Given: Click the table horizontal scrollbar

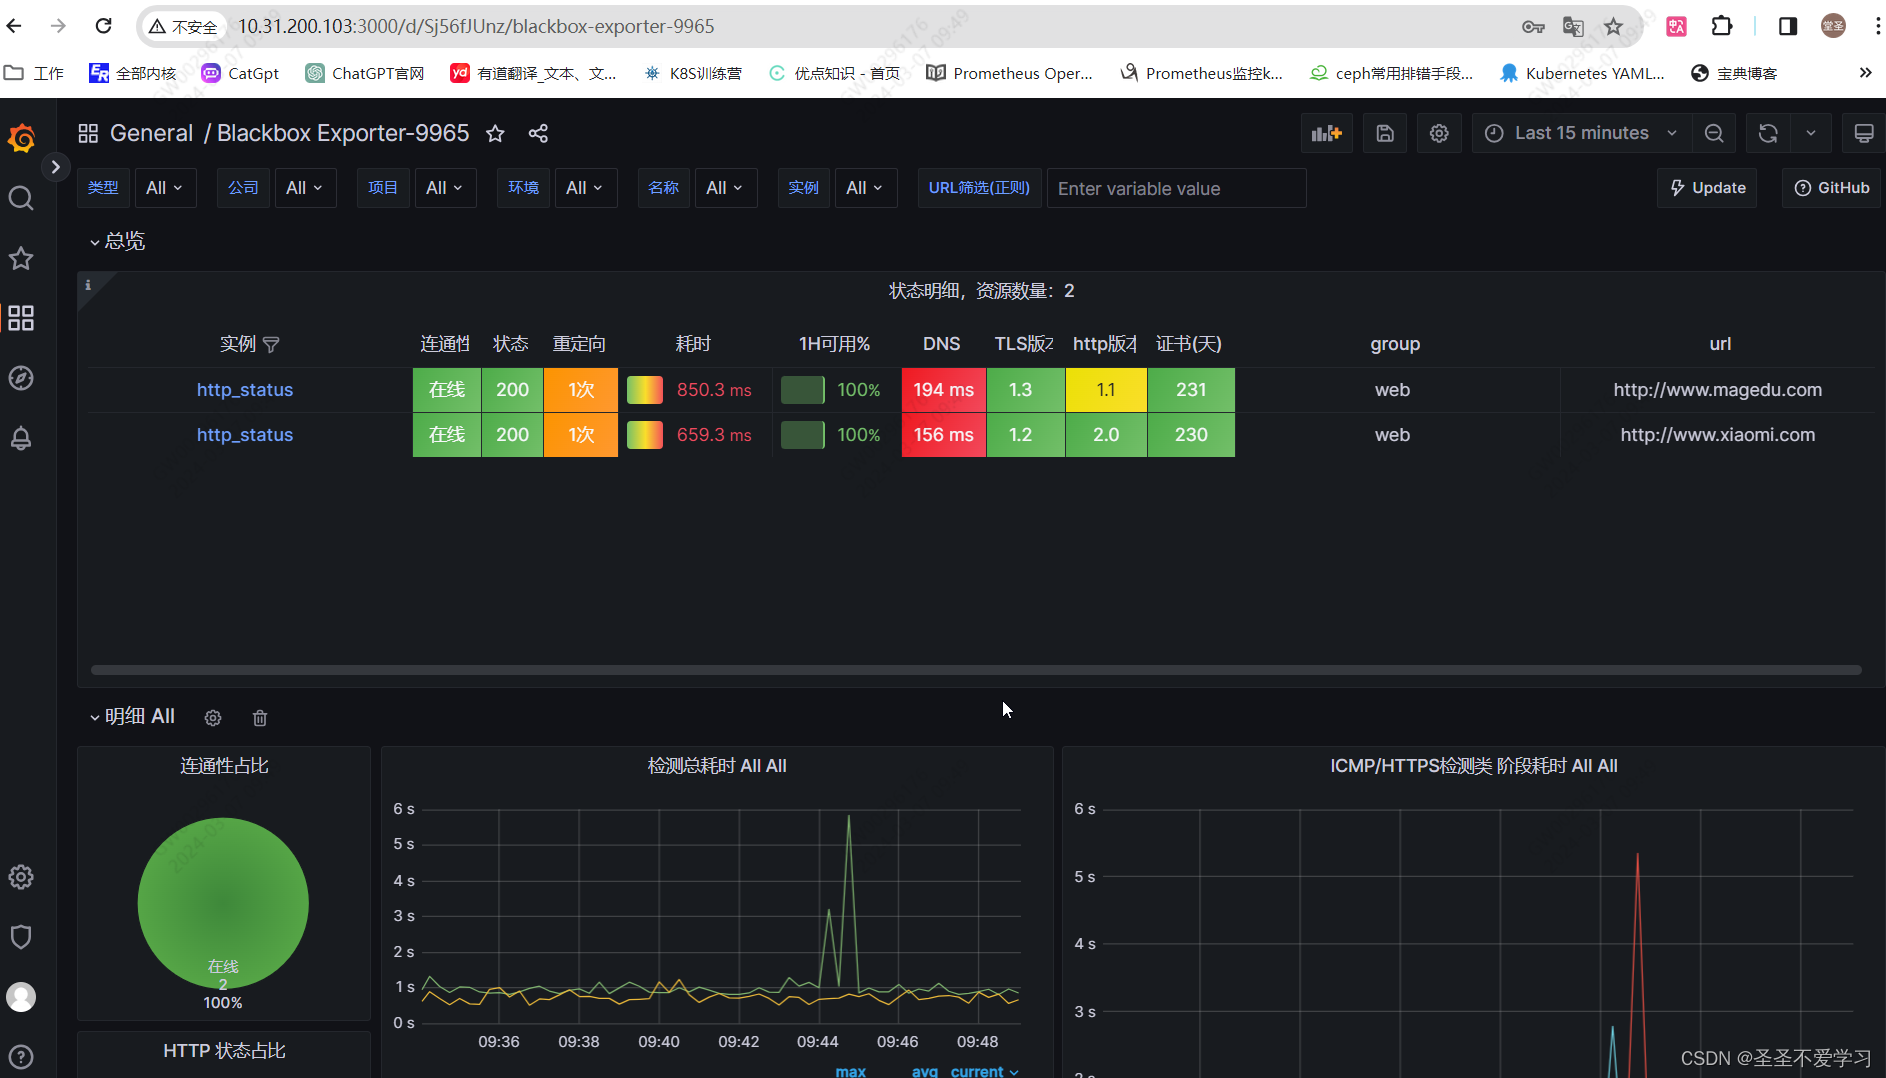Looking at the screenshot, I should click(976, 670).
